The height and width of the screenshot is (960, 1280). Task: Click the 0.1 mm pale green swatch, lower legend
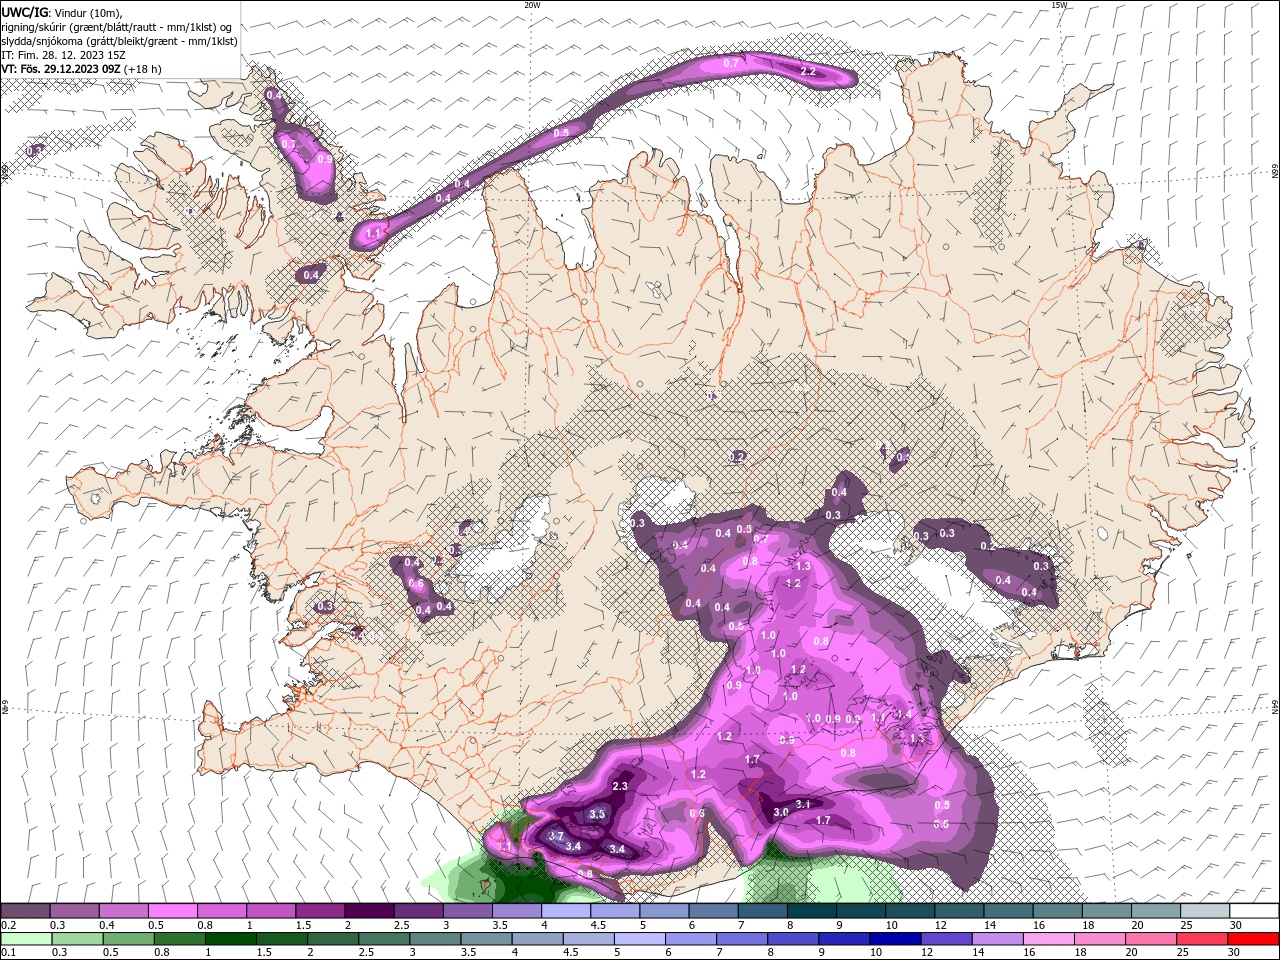(25, 939)
